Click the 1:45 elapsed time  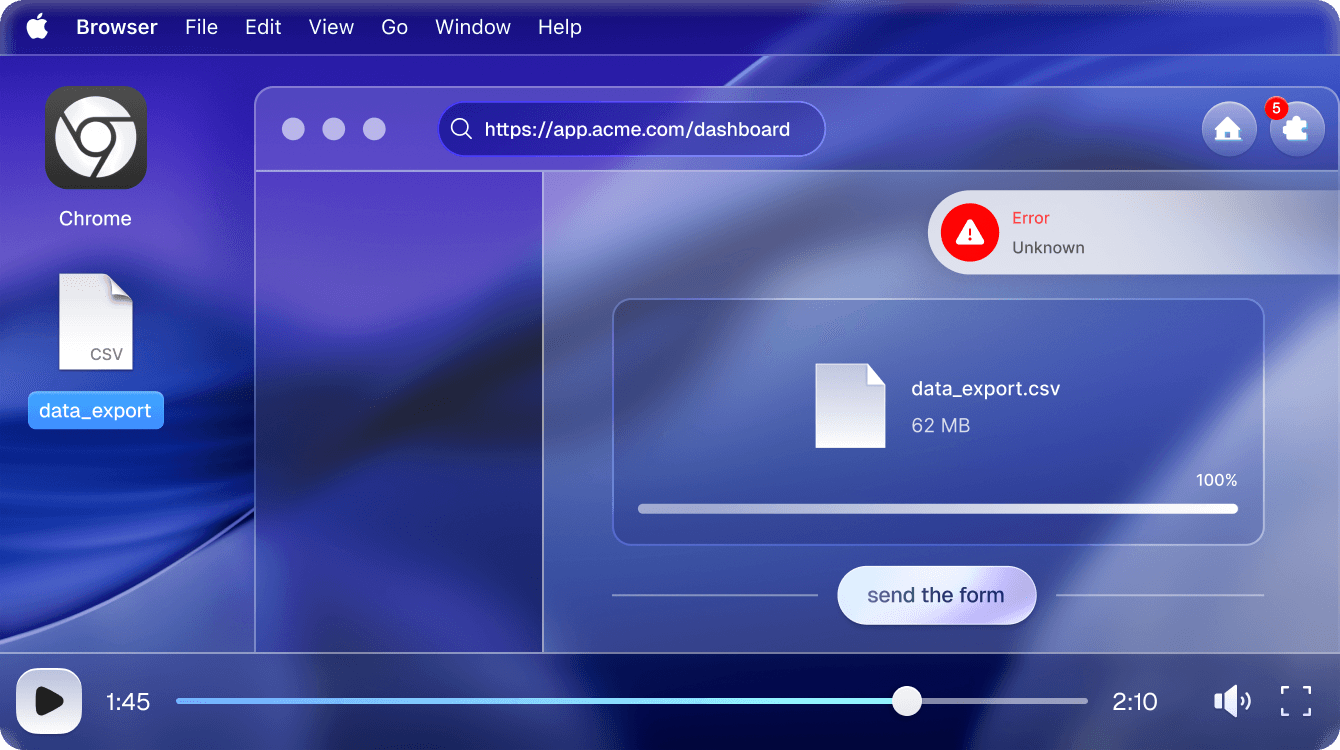128,702
